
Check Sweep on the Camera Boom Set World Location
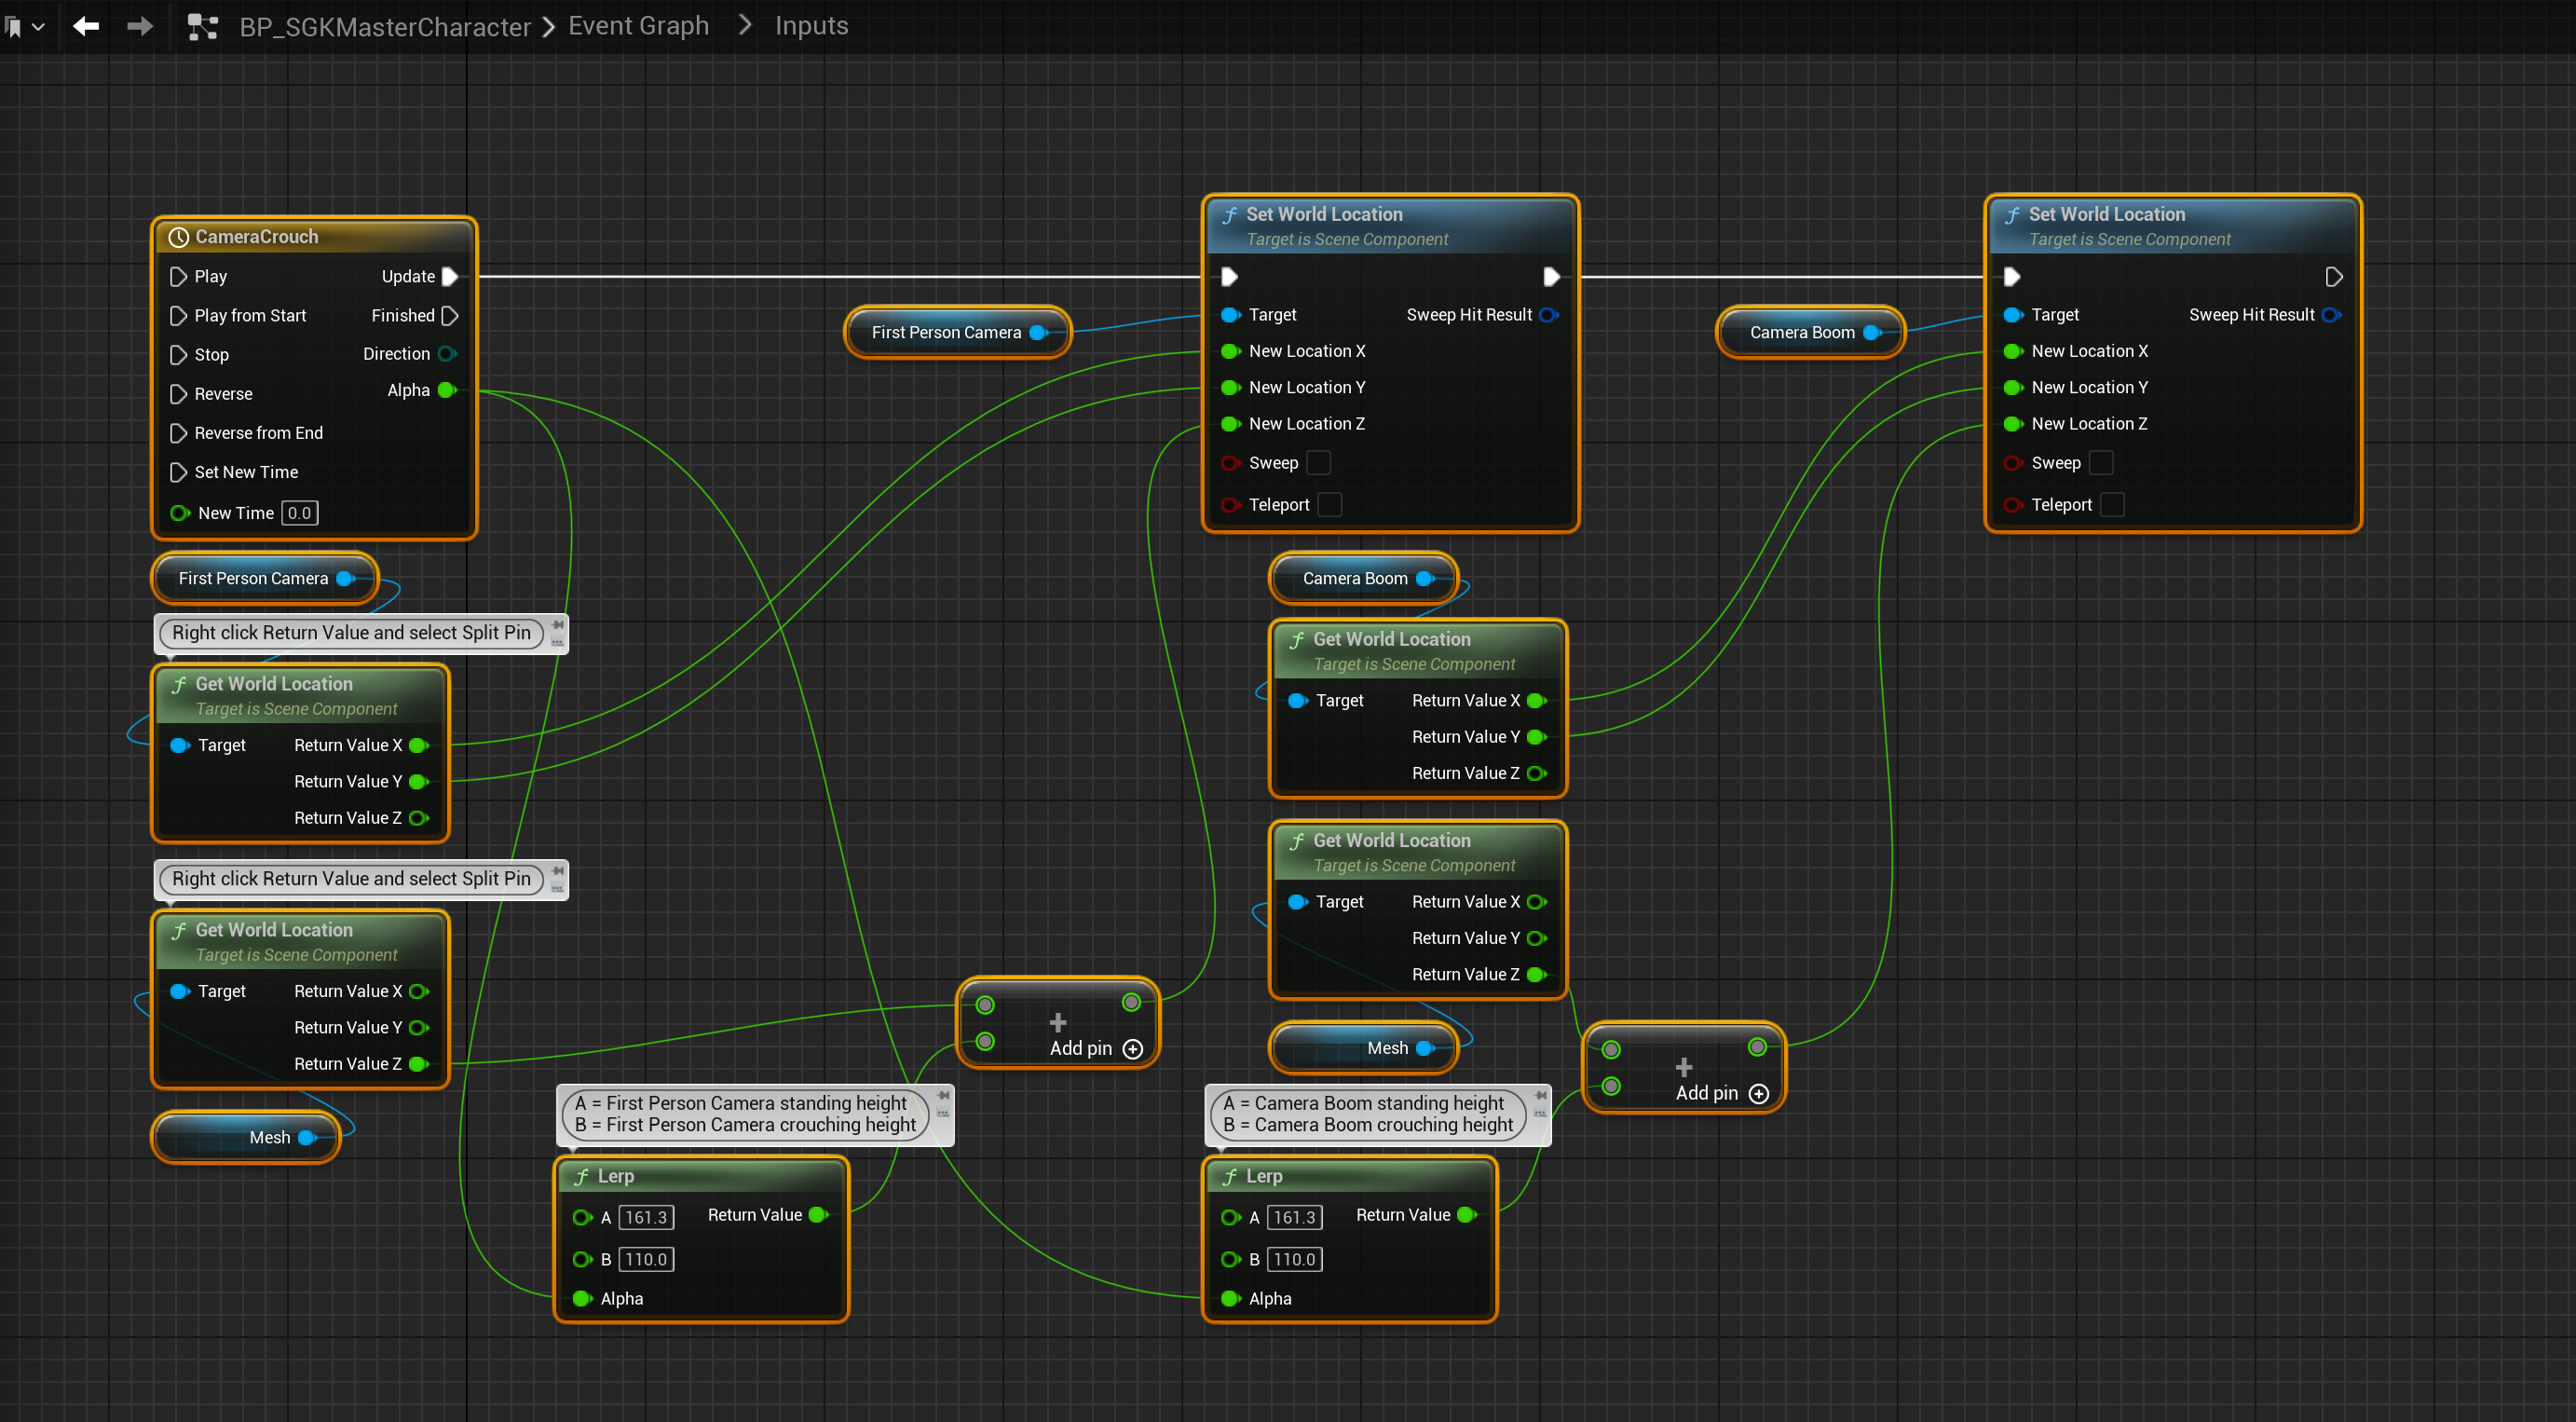point(2101,463)
